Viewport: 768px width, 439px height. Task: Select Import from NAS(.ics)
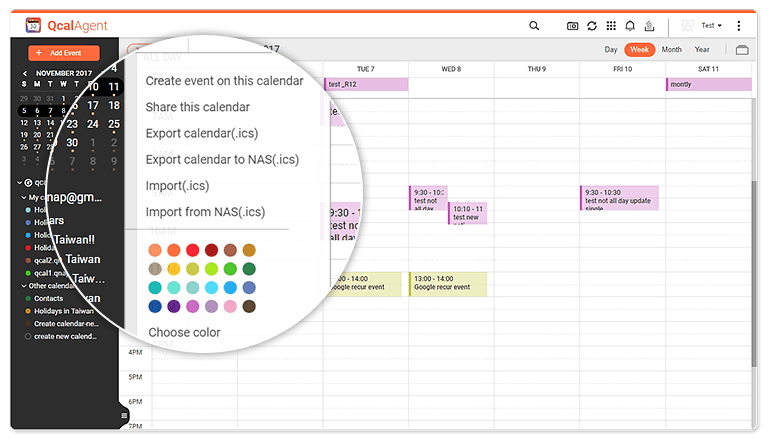tap(205, 212)
